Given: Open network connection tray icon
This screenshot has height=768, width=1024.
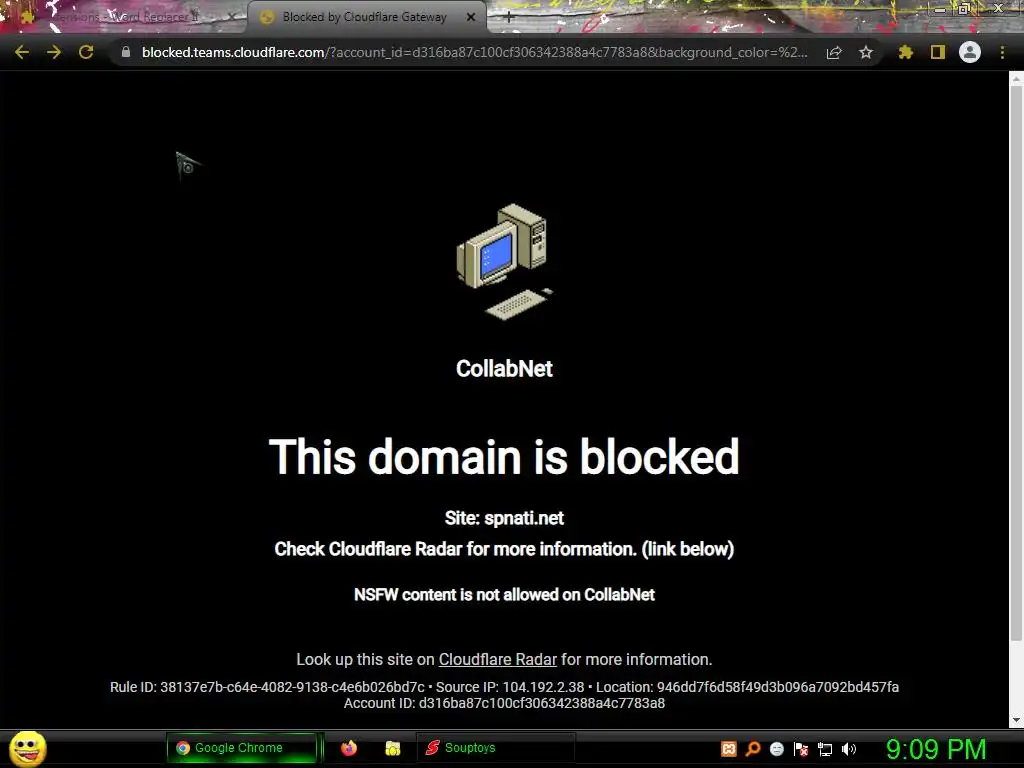Looking at the screenshot, I should 825,749.
